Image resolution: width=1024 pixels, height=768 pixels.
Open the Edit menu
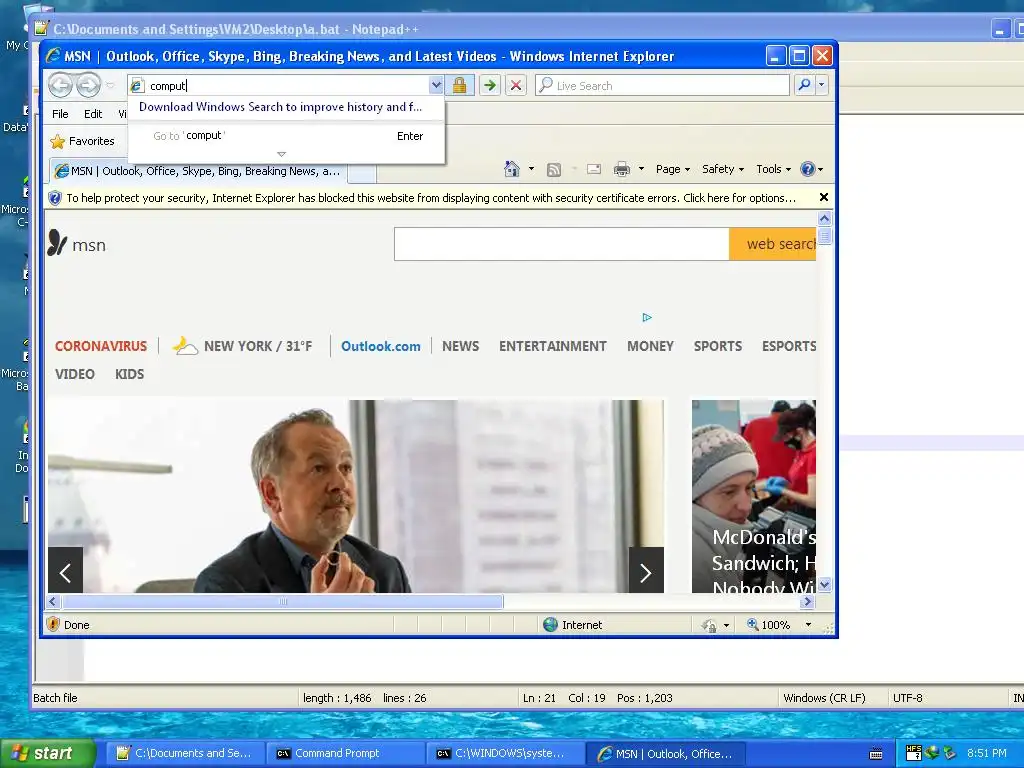(93, 114)
